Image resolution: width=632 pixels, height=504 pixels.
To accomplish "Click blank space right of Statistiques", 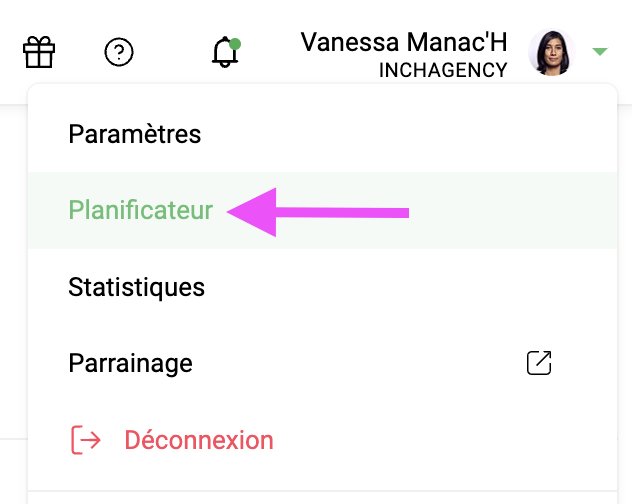I will [400, 288].
